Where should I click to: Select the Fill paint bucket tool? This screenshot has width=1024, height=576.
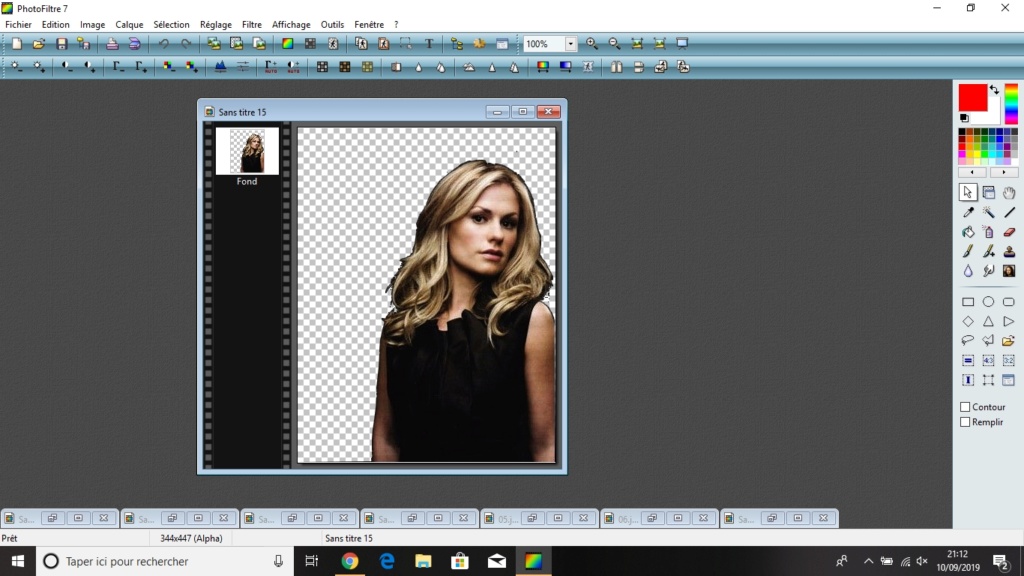point(968,232)
